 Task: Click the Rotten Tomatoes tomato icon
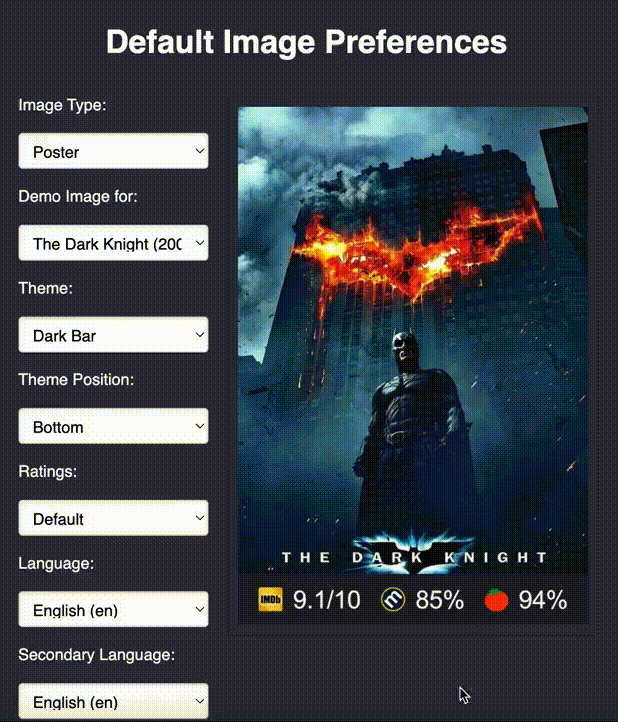496,600
